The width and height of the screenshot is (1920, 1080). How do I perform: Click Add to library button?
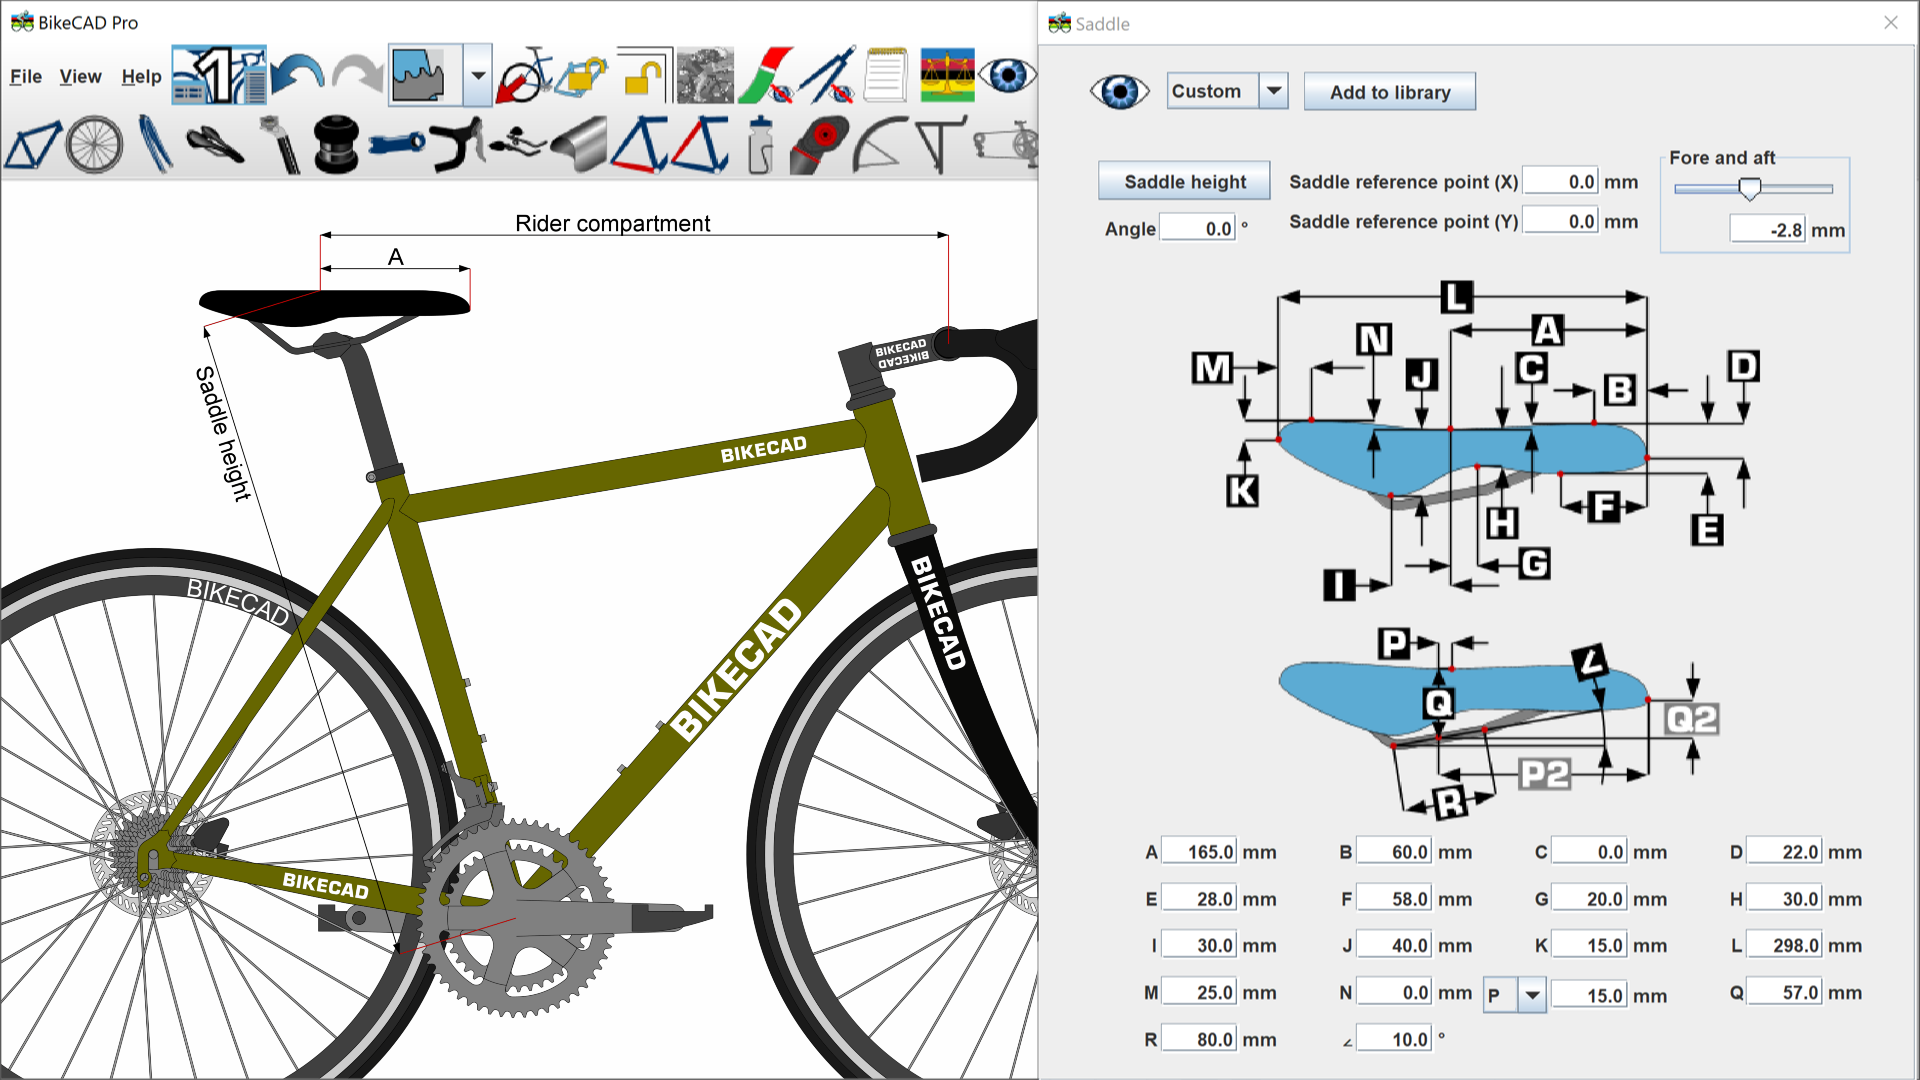pyautogui.click(x=1390, y=92)
